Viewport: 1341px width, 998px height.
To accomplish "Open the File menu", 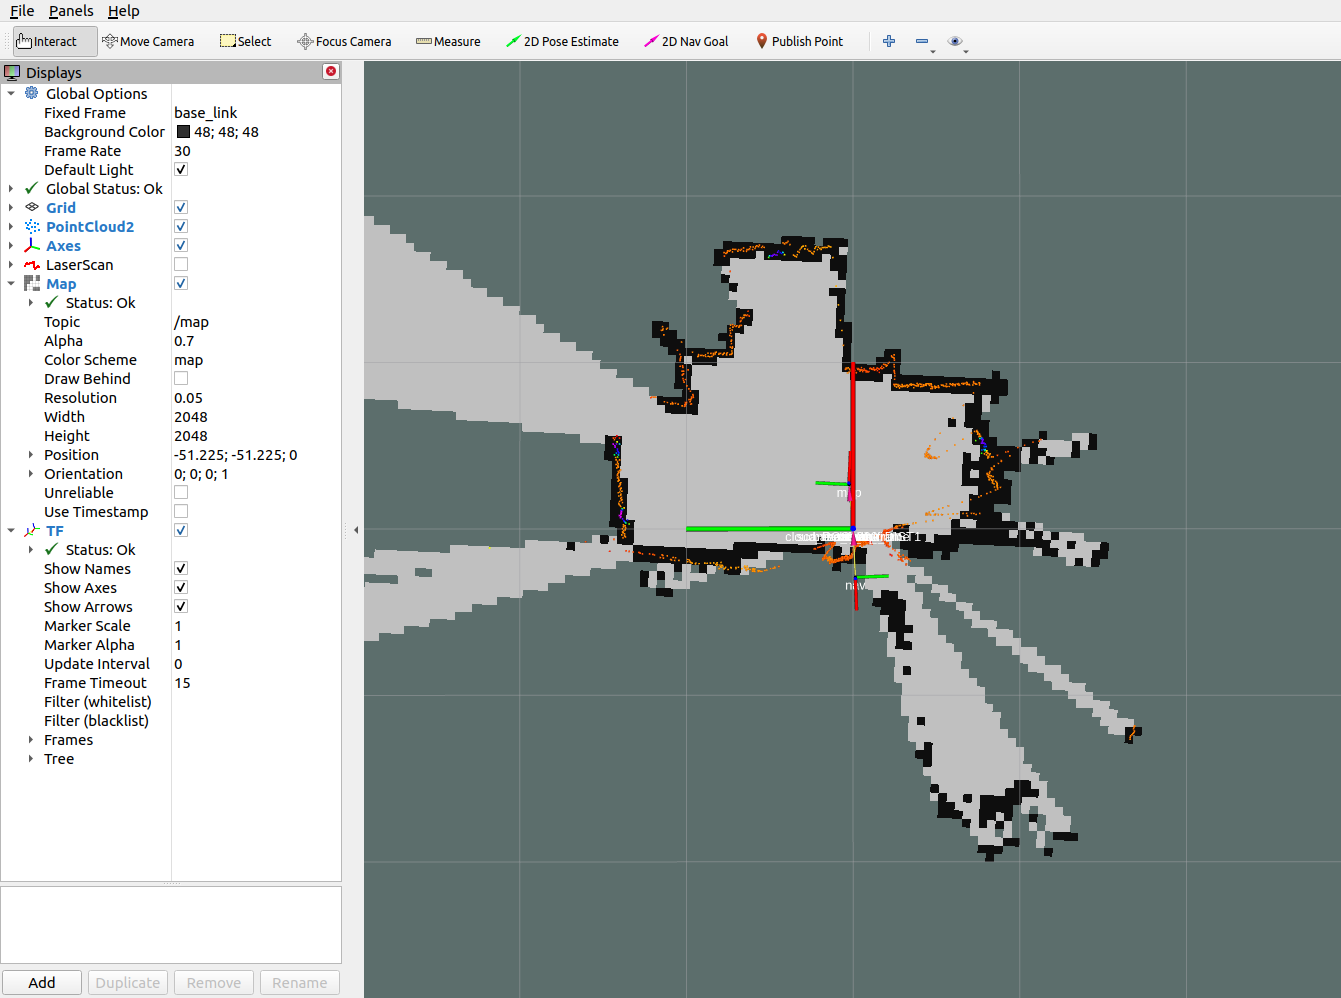I will pyautogui.click(x=21, y=11).
